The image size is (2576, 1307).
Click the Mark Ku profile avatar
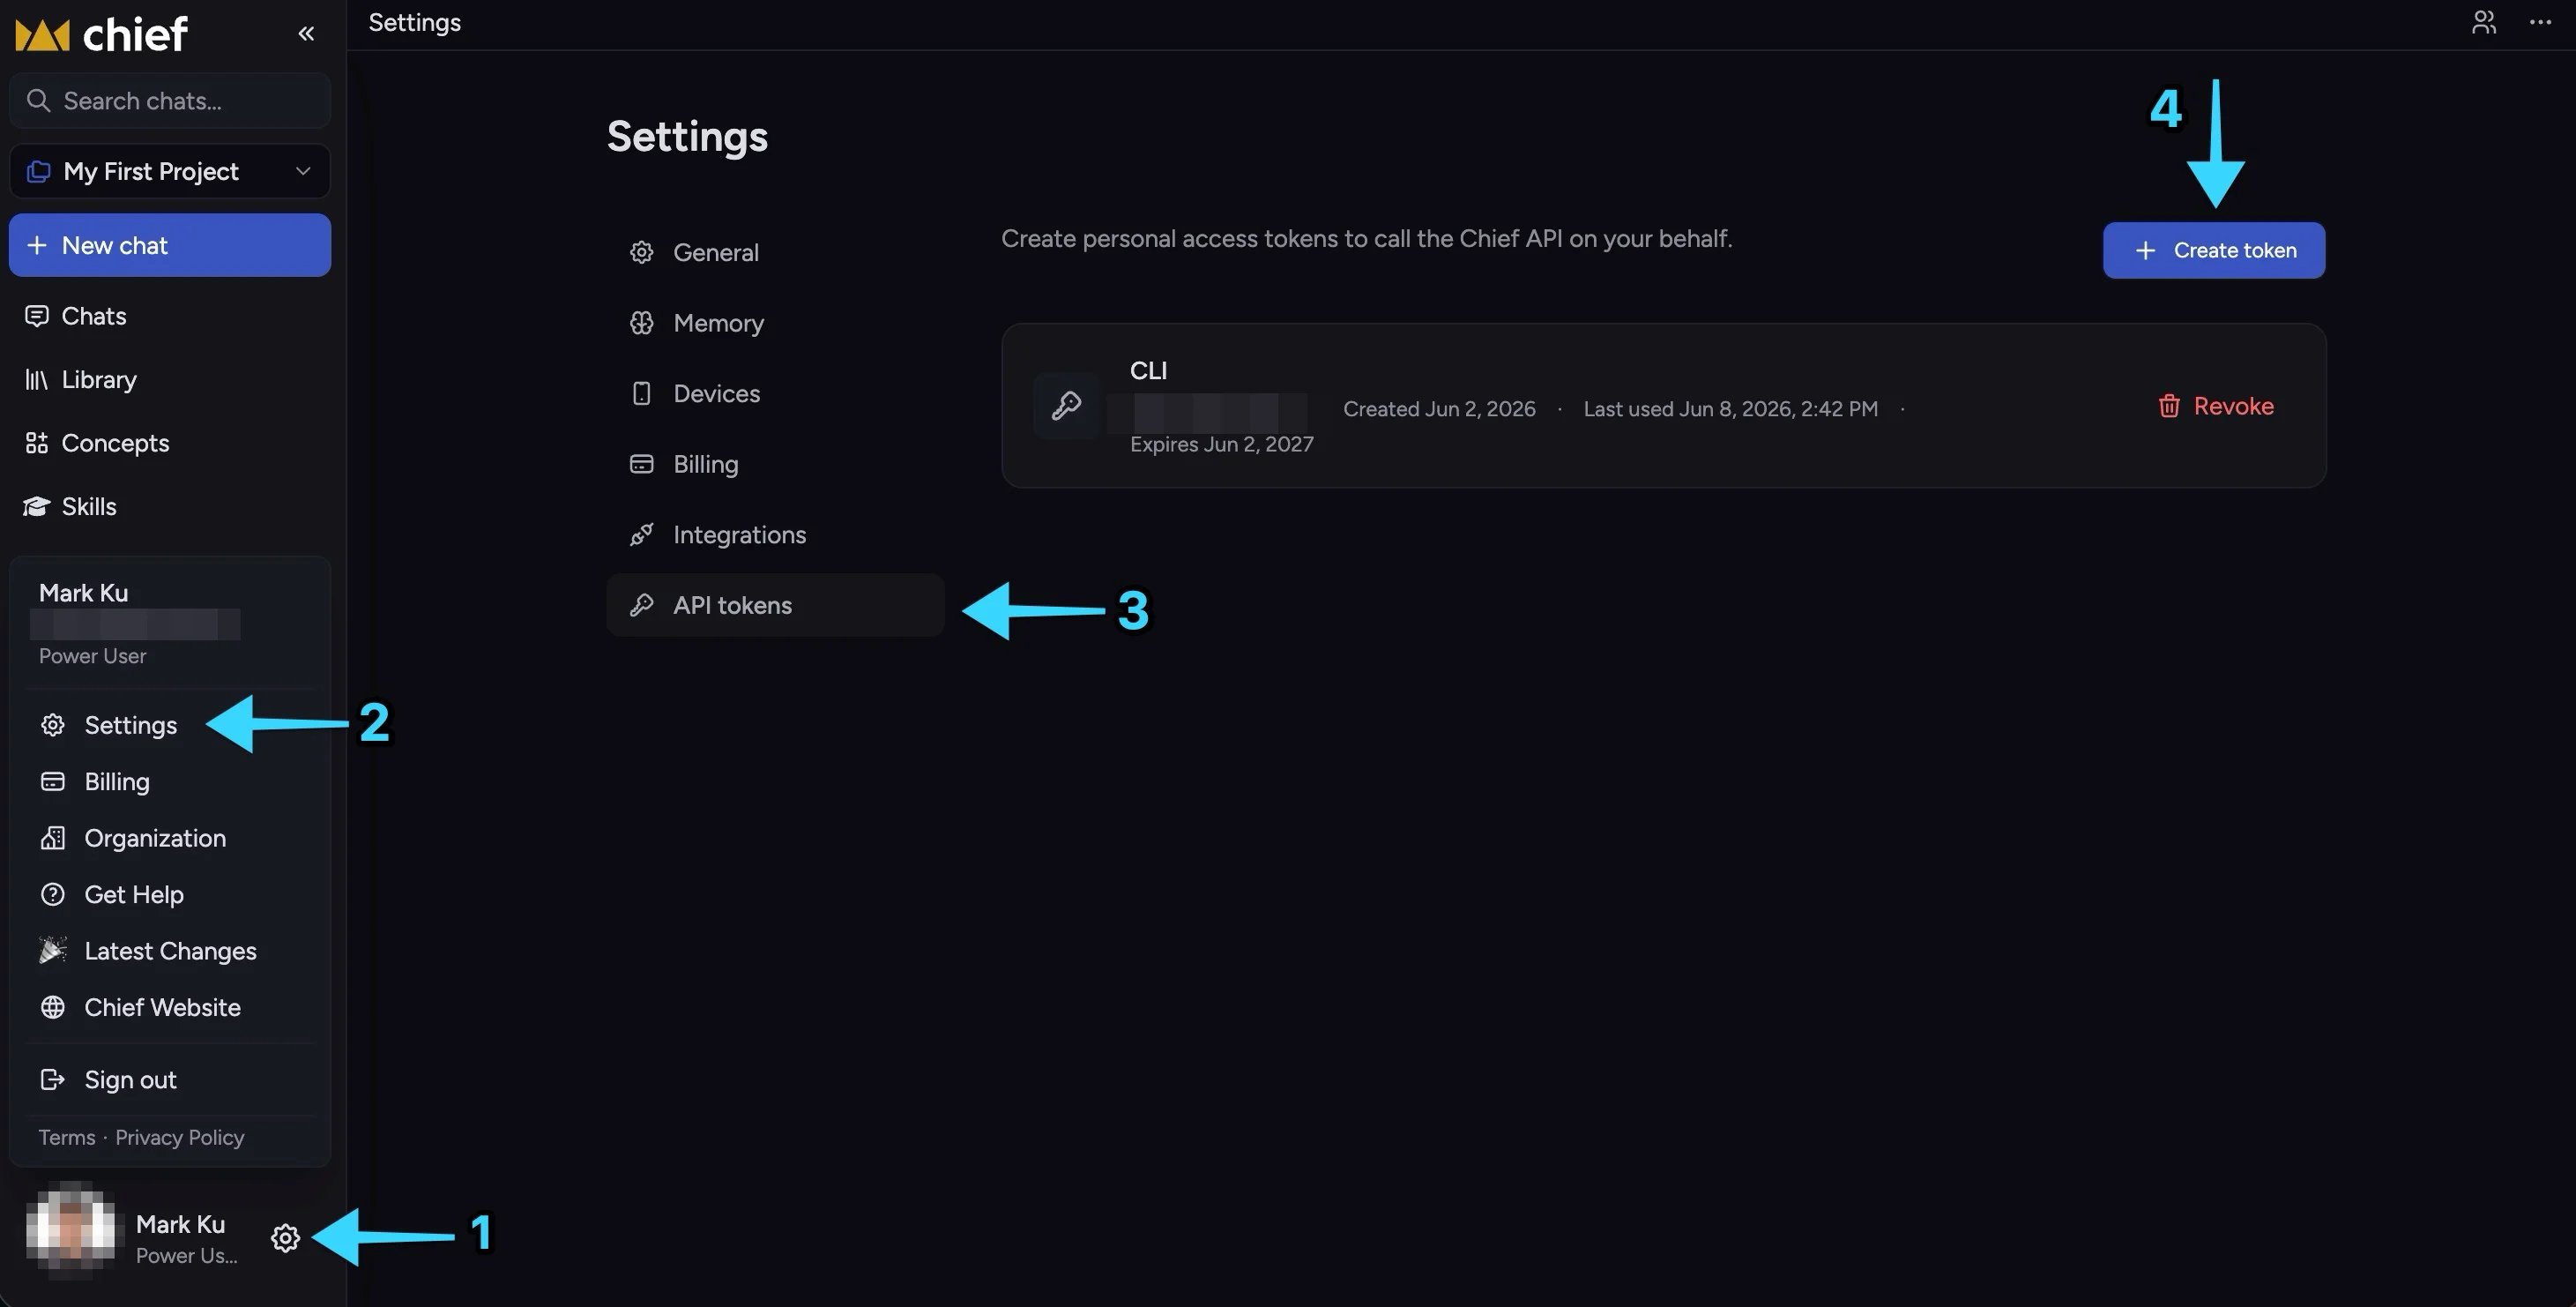click(x=70, y=1231)
